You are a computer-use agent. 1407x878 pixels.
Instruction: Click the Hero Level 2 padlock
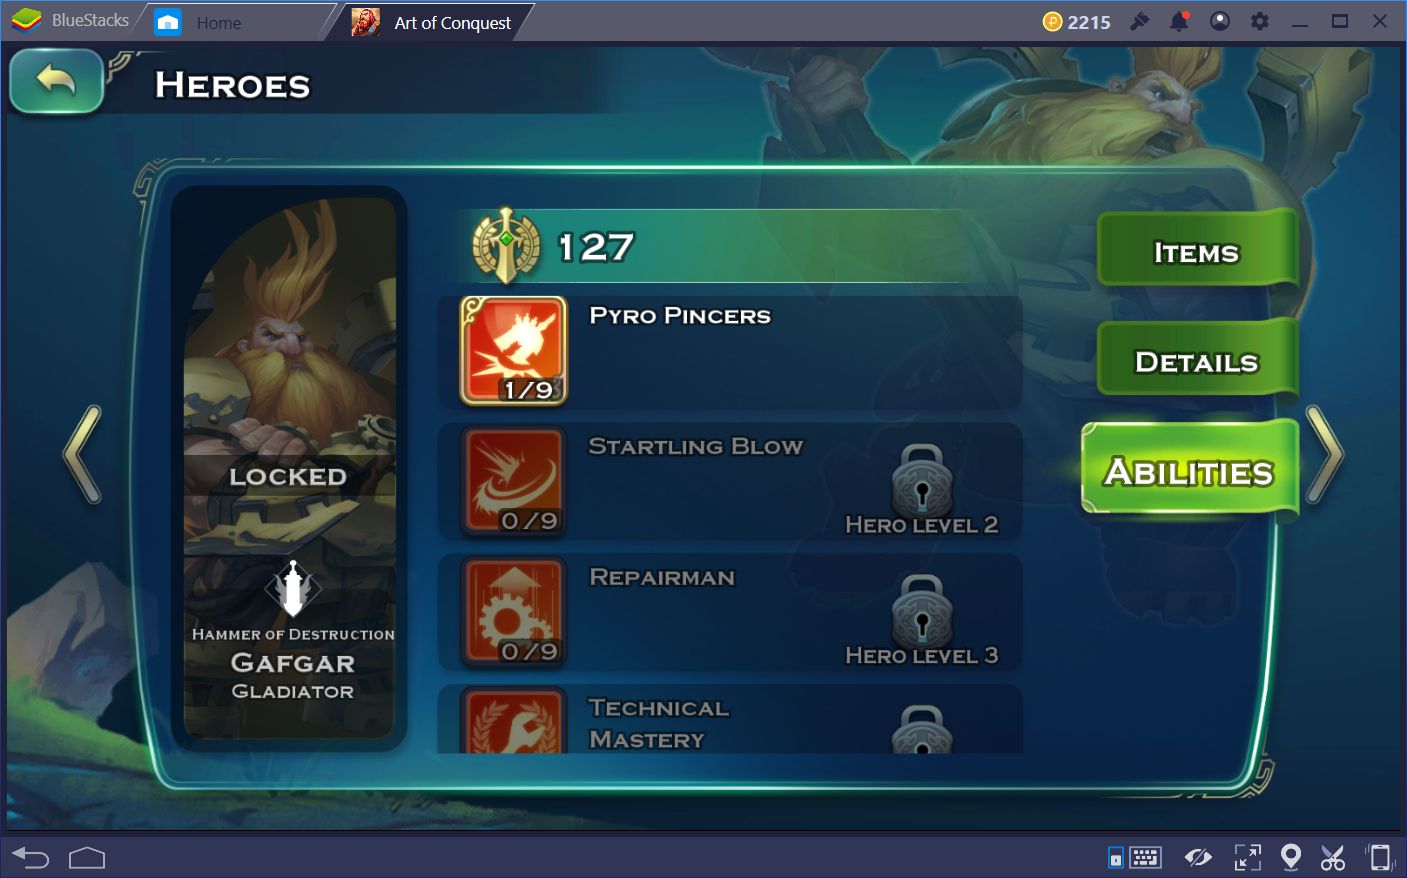(x=922, y=480)
